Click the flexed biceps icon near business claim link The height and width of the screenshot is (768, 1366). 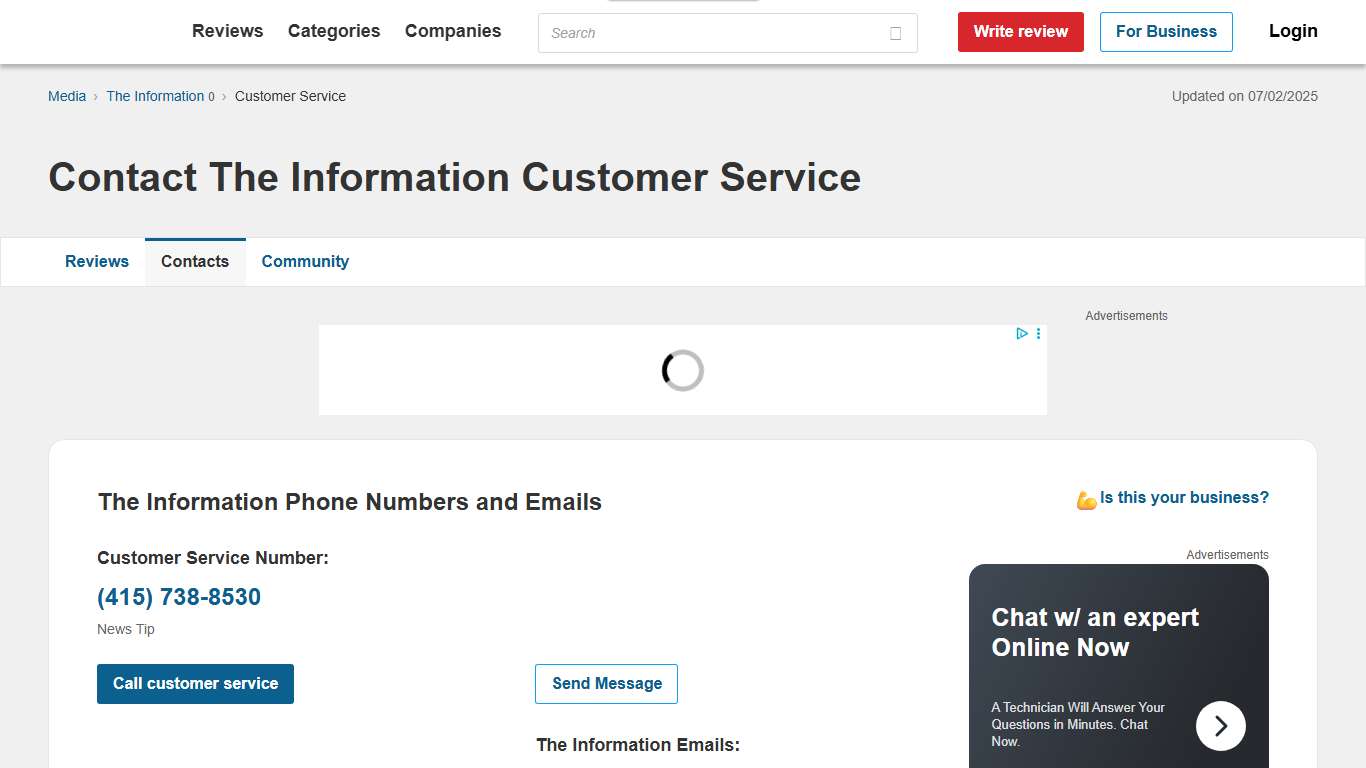1086,497
